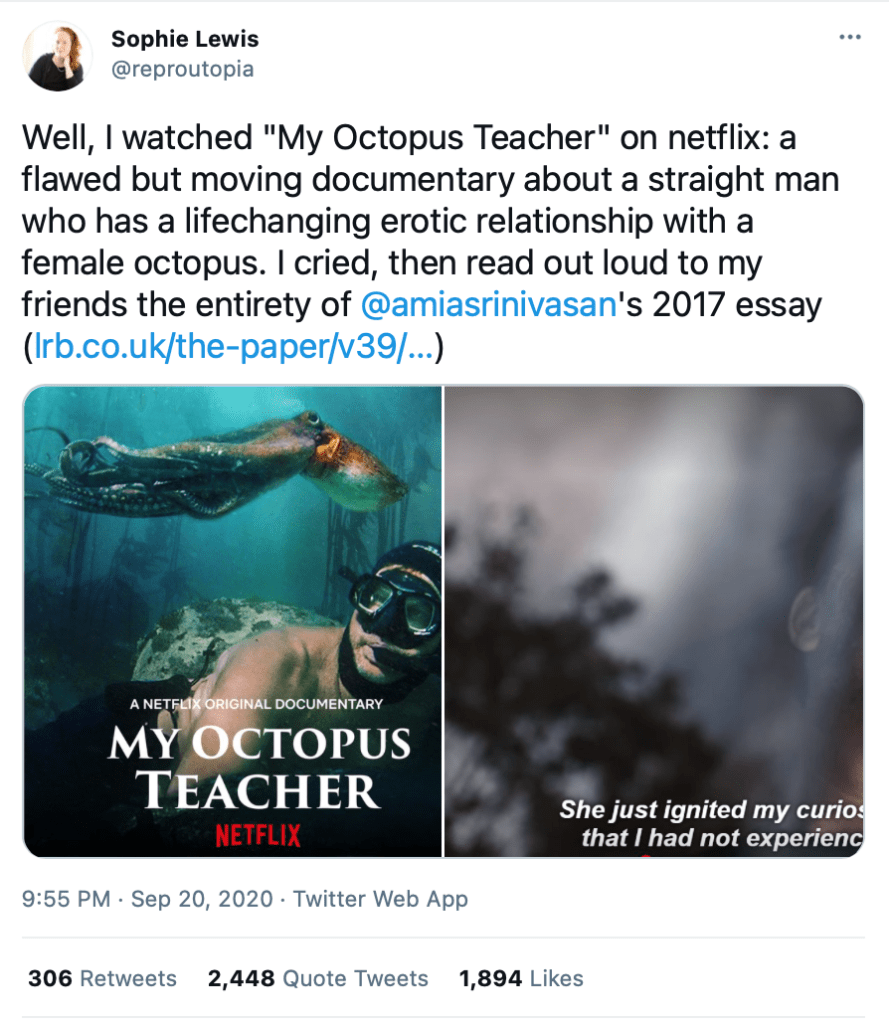The image size is (889, 1024).
Task: Click the MY OCTOPUS TEACHER title on the poster
Action: pyautogui.click(x=258, y=766)
